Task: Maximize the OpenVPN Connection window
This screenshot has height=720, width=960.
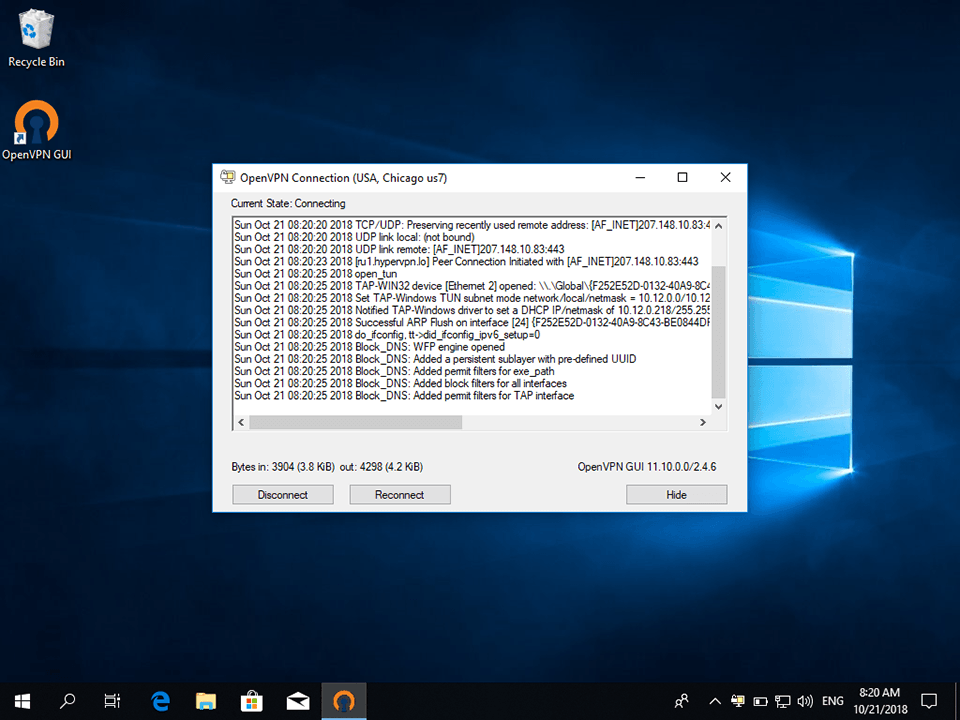Action: (x=683, y=178)
